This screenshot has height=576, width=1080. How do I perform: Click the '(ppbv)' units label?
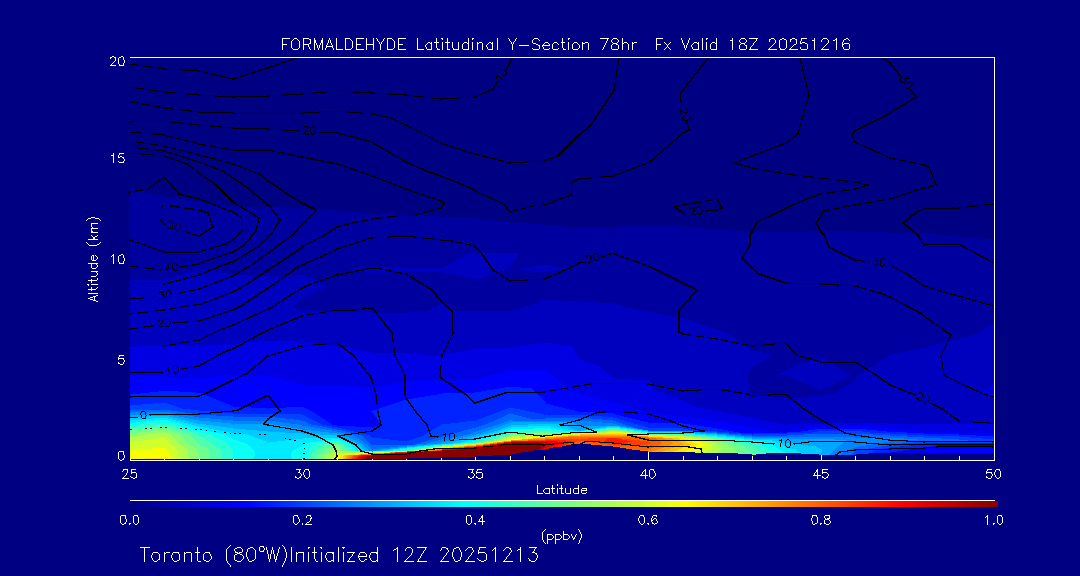coord(561,536)
